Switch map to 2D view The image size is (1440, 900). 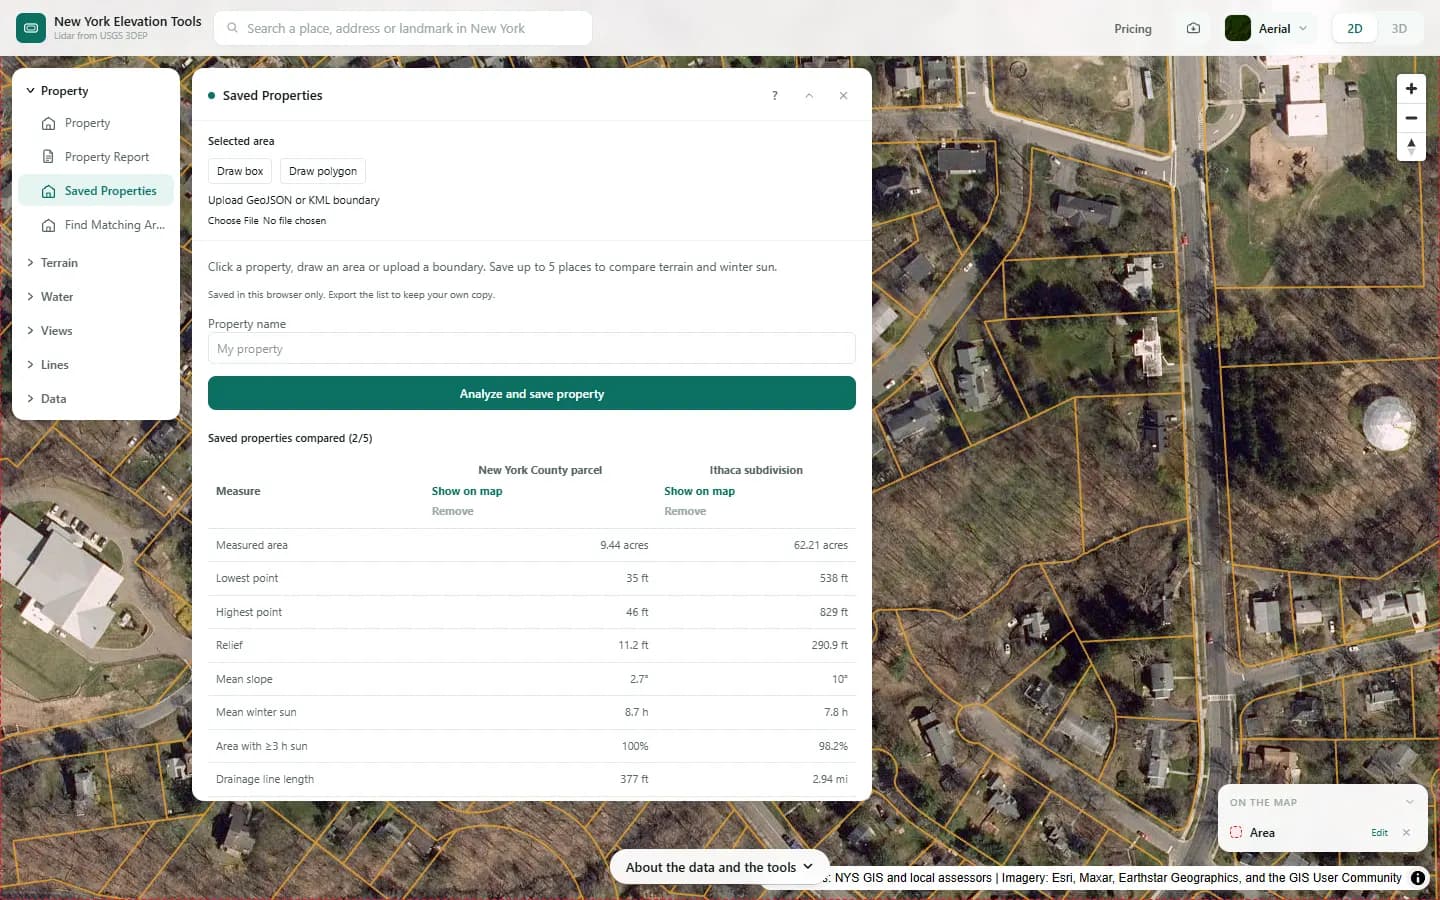click(x=1355, y=29)
